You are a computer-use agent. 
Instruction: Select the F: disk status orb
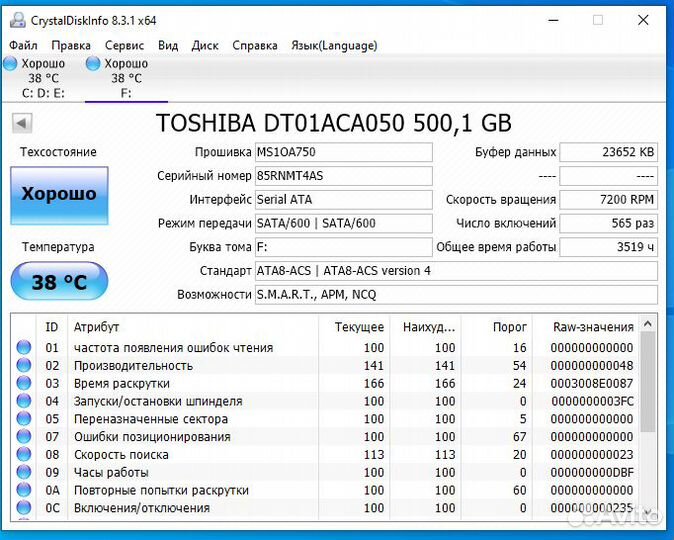(93, 64)
